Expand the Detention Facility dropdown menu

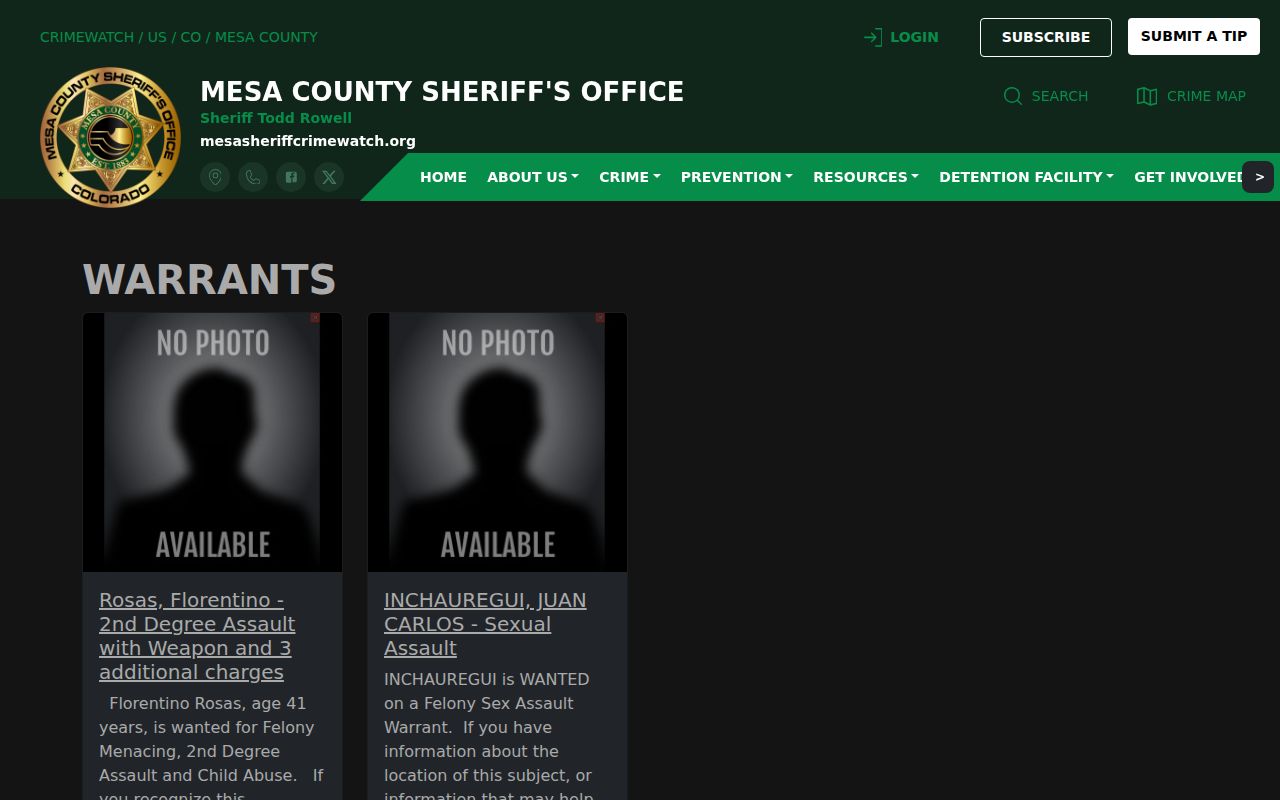(x=1026, y=177)
